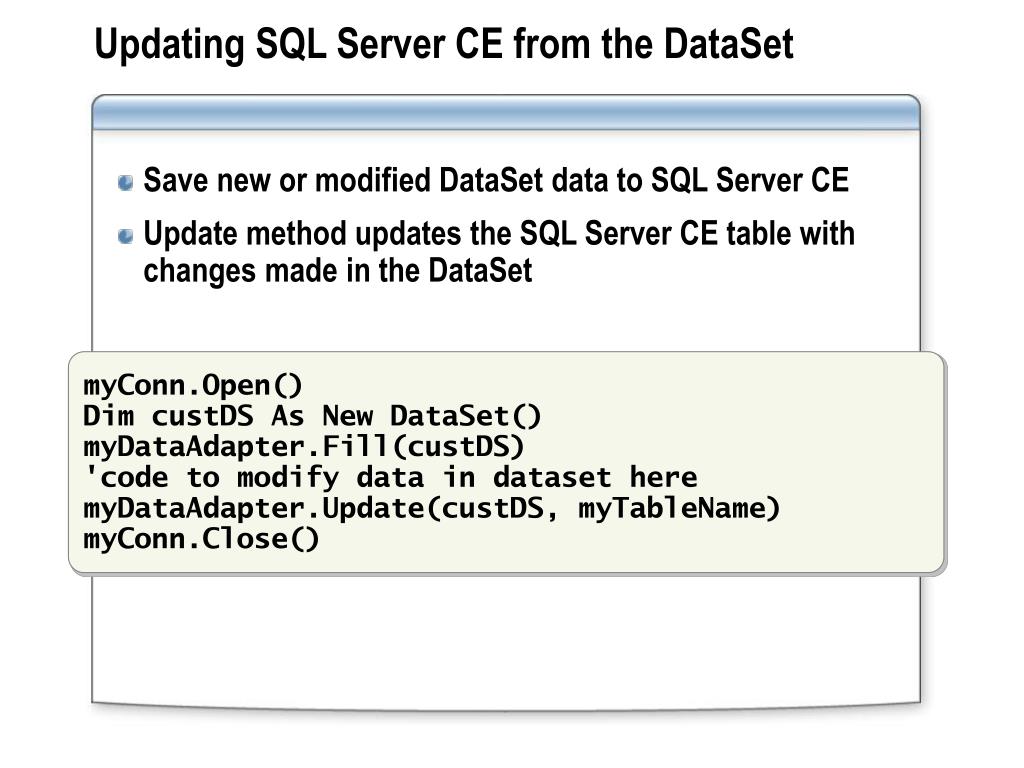Click the bullet icon before 'Update method updates'
This screenshot has height=768, width=1024.
(x=125, y=237)
